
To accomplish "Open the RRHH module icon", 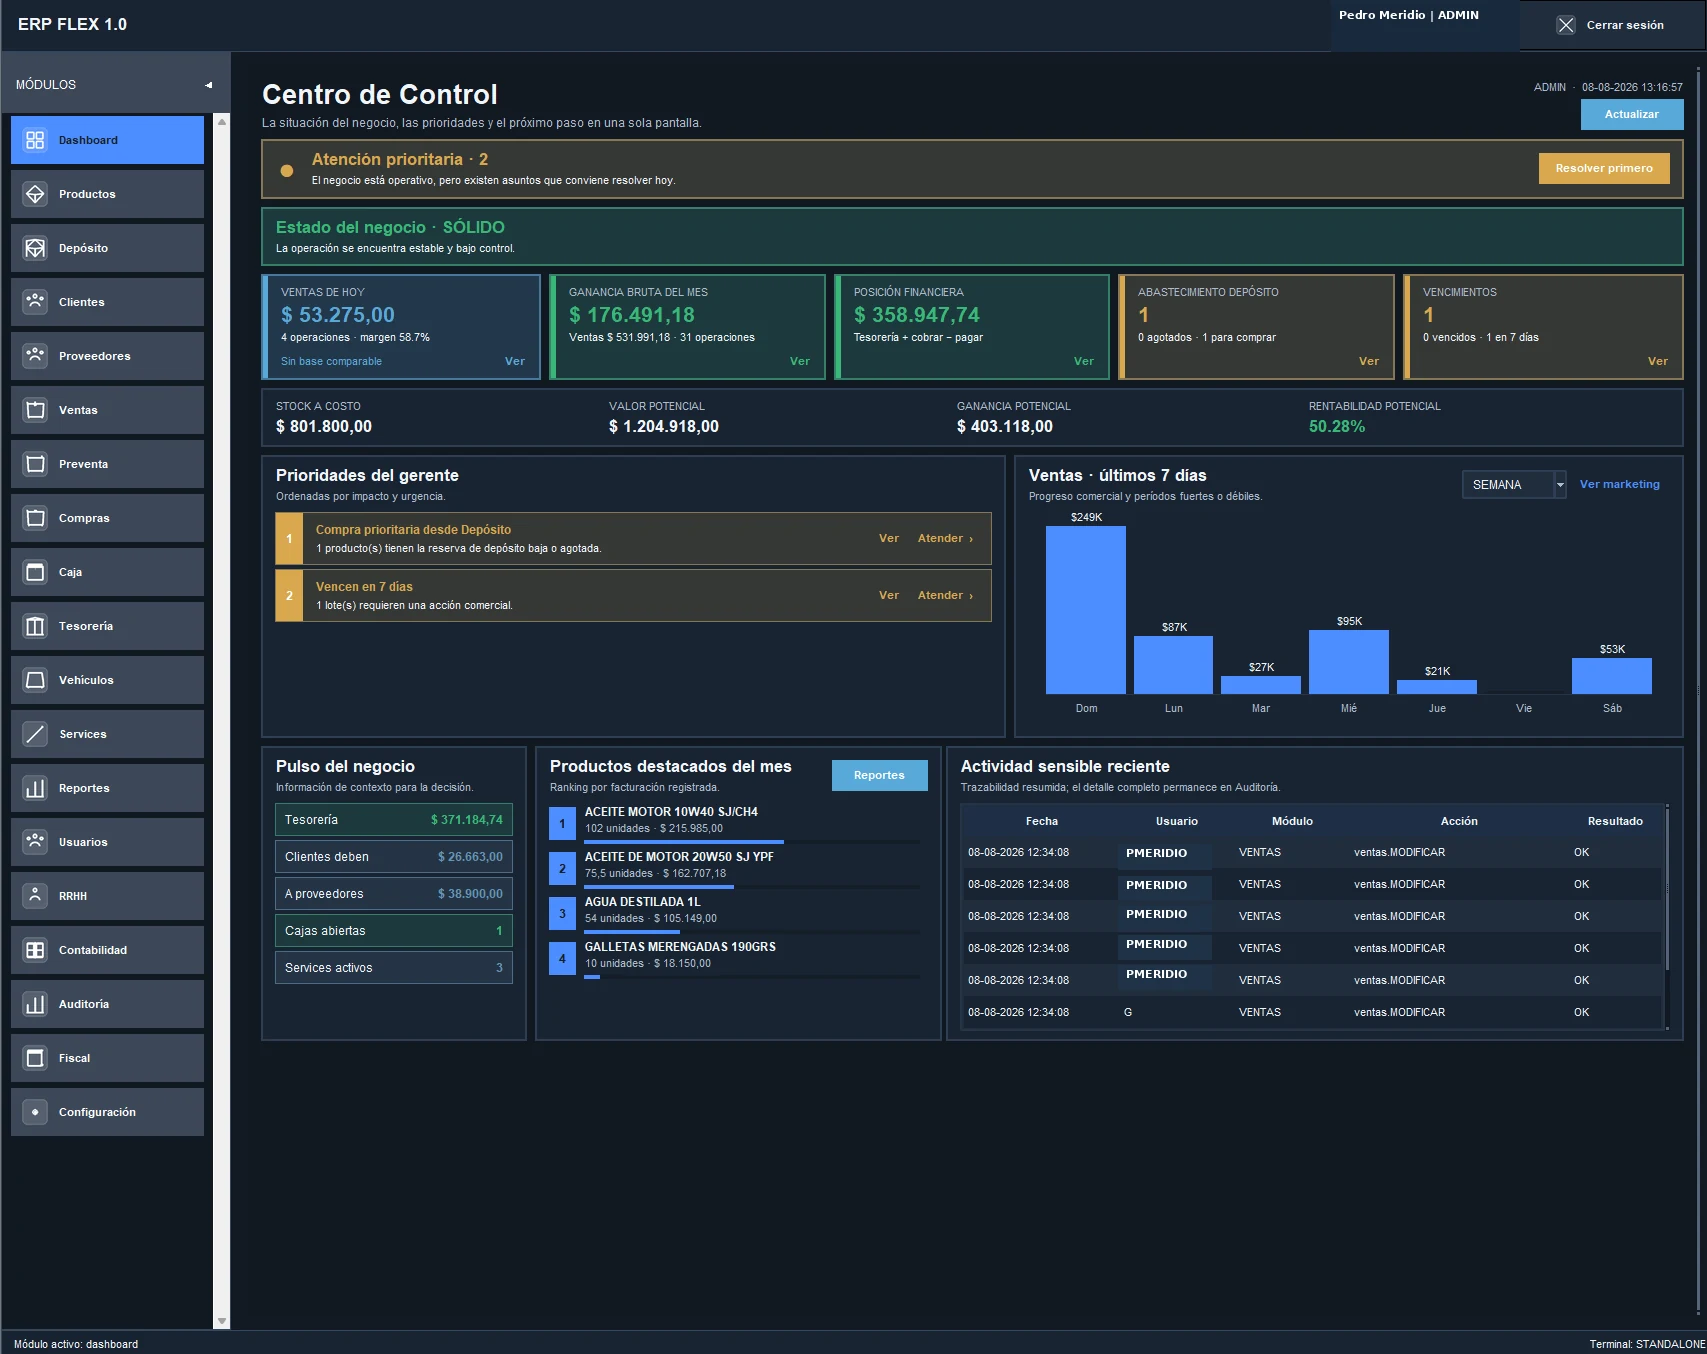I will tap(35, 896).
